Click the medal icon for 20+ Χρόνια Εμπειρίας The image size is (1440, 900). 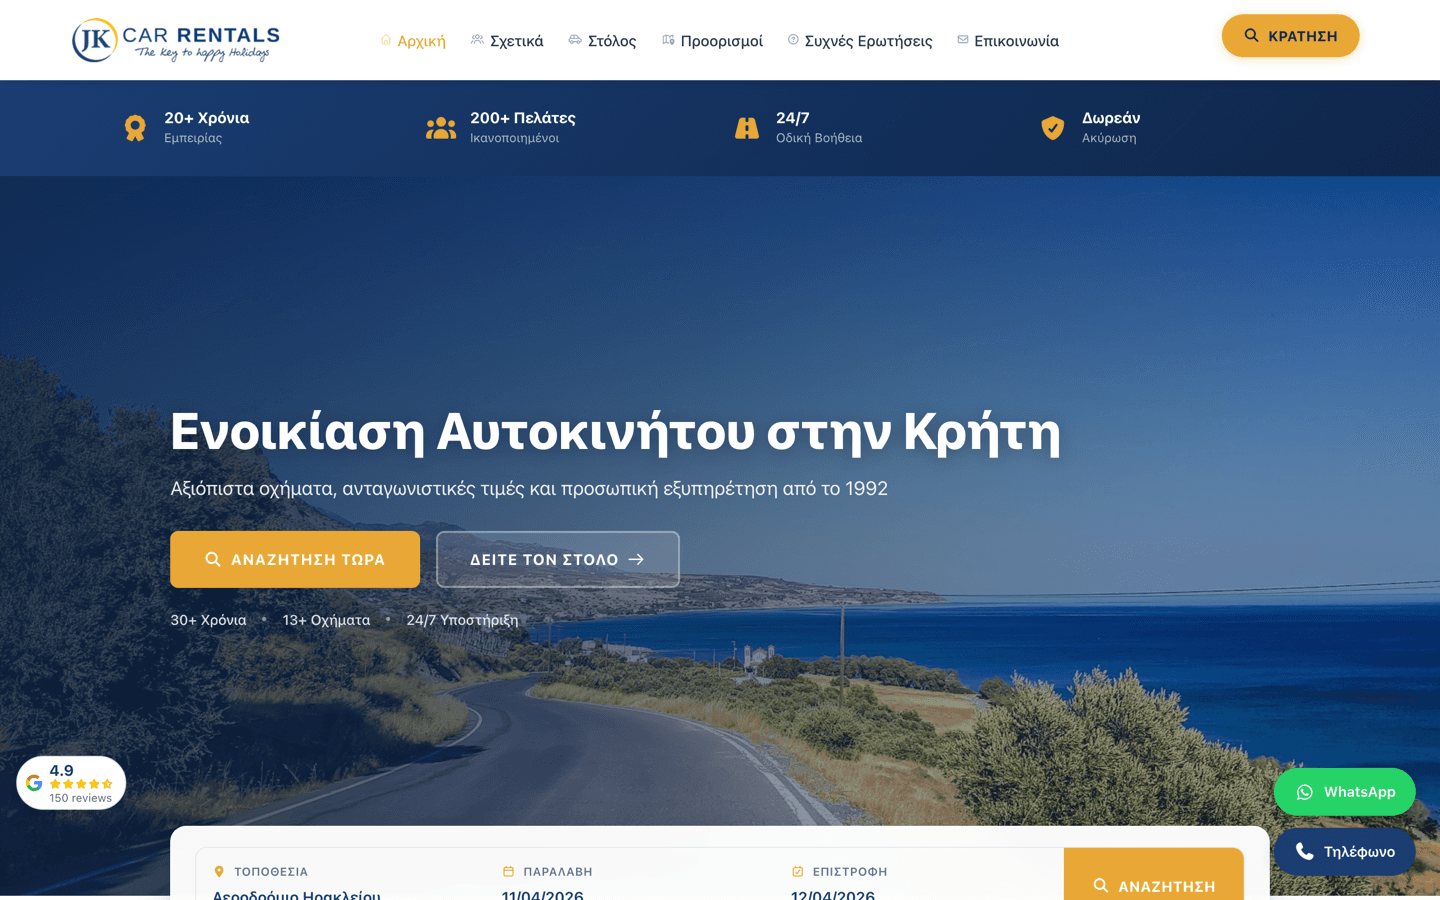(x=135, y=127)
